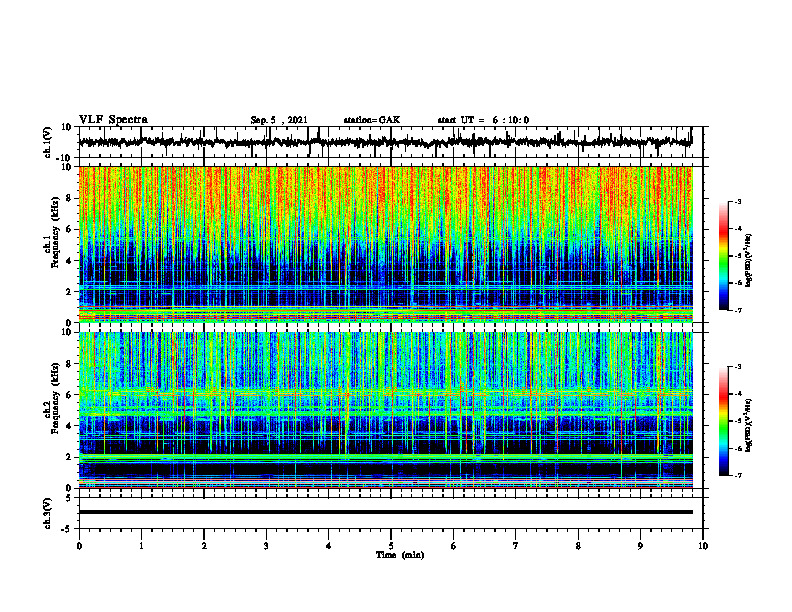Screen dimensions: 792x612
Task: Click the ch.2 spectrogram color scale bar
Action: pos(723,421)
